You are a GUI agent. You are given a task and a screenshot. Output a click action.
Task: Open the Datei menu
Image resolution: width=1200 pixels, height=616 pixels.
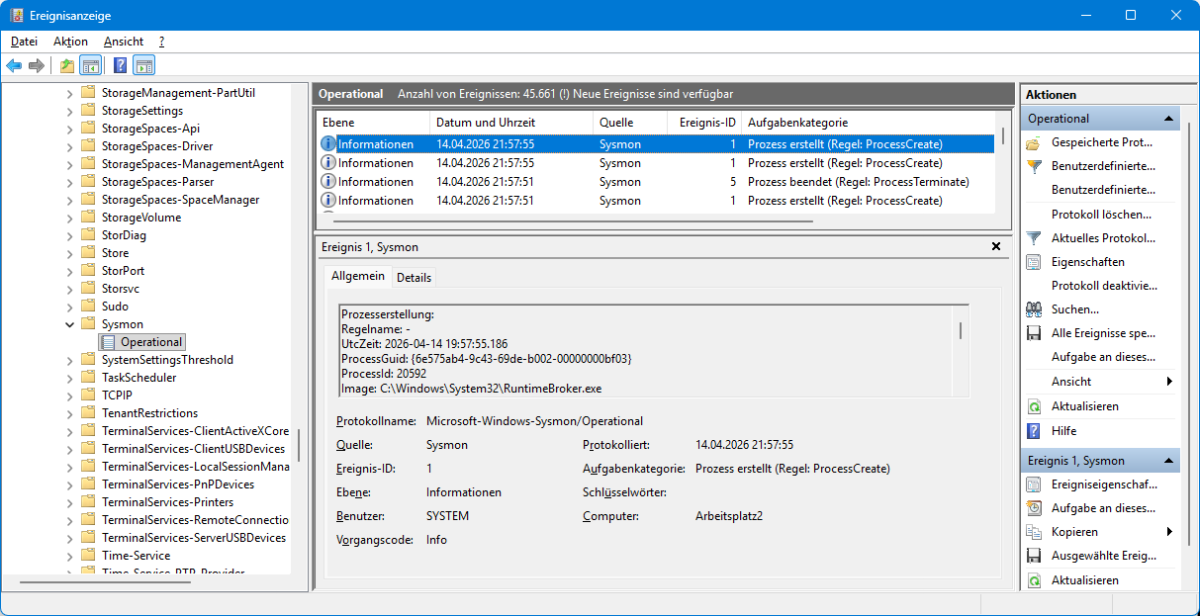24,41
